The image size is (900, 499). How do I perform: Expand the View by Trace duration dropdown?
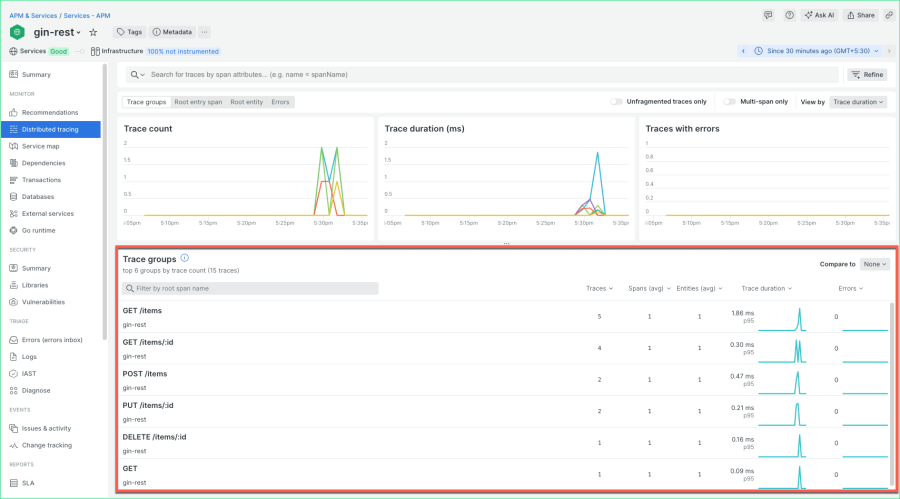[859, 102]
